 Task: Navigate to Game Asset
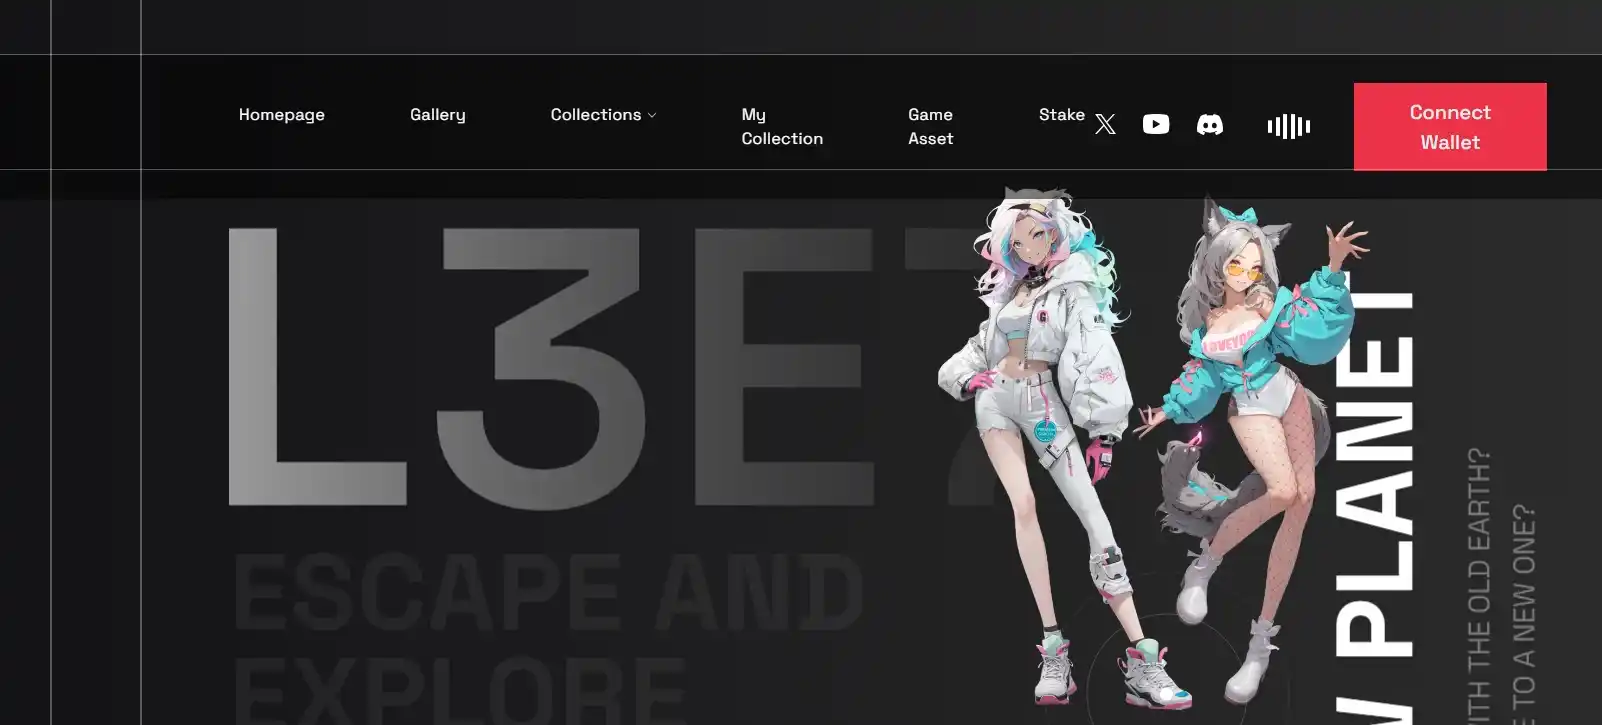coord(930,127)
